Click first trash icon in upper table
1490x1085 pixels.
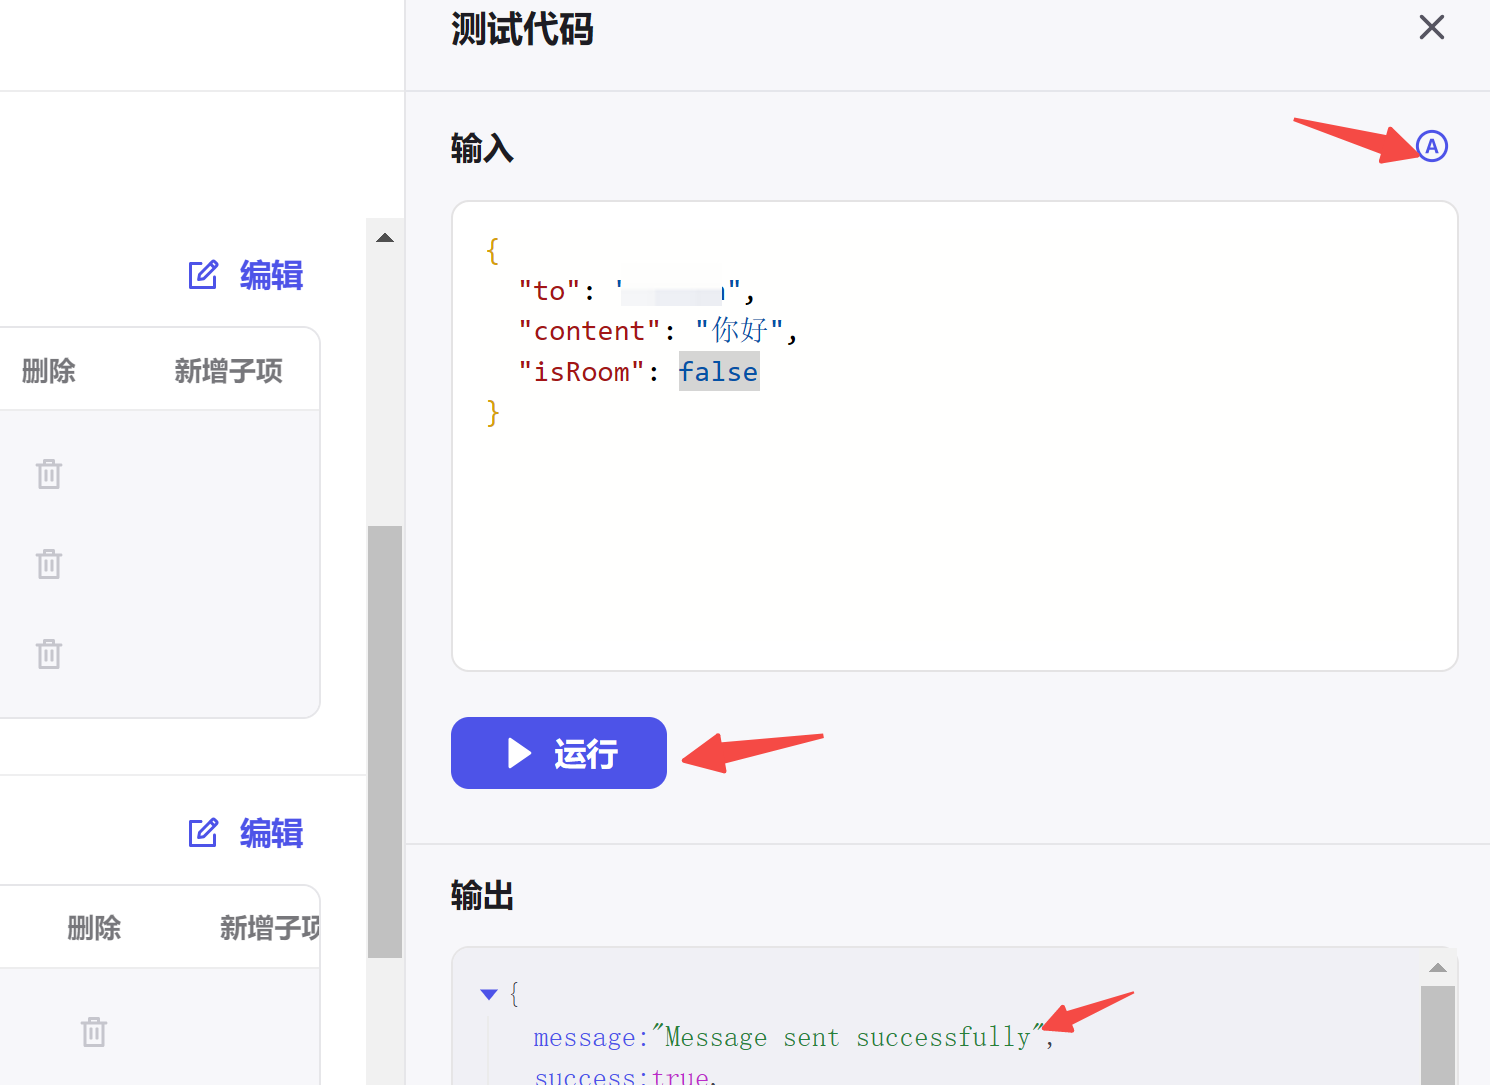49,473
